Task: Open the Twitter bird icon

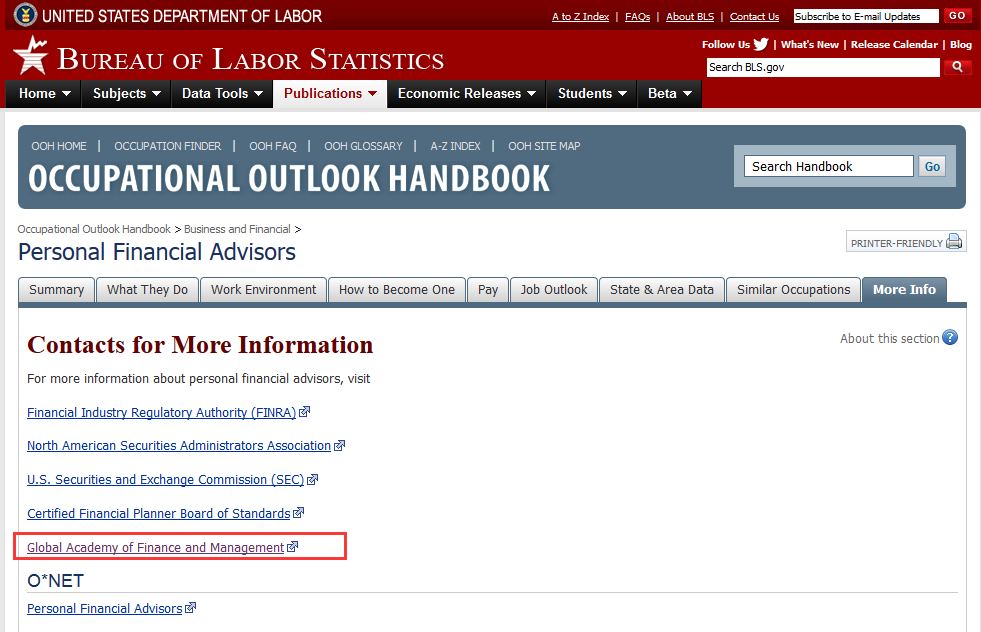Action: [761, 44]
